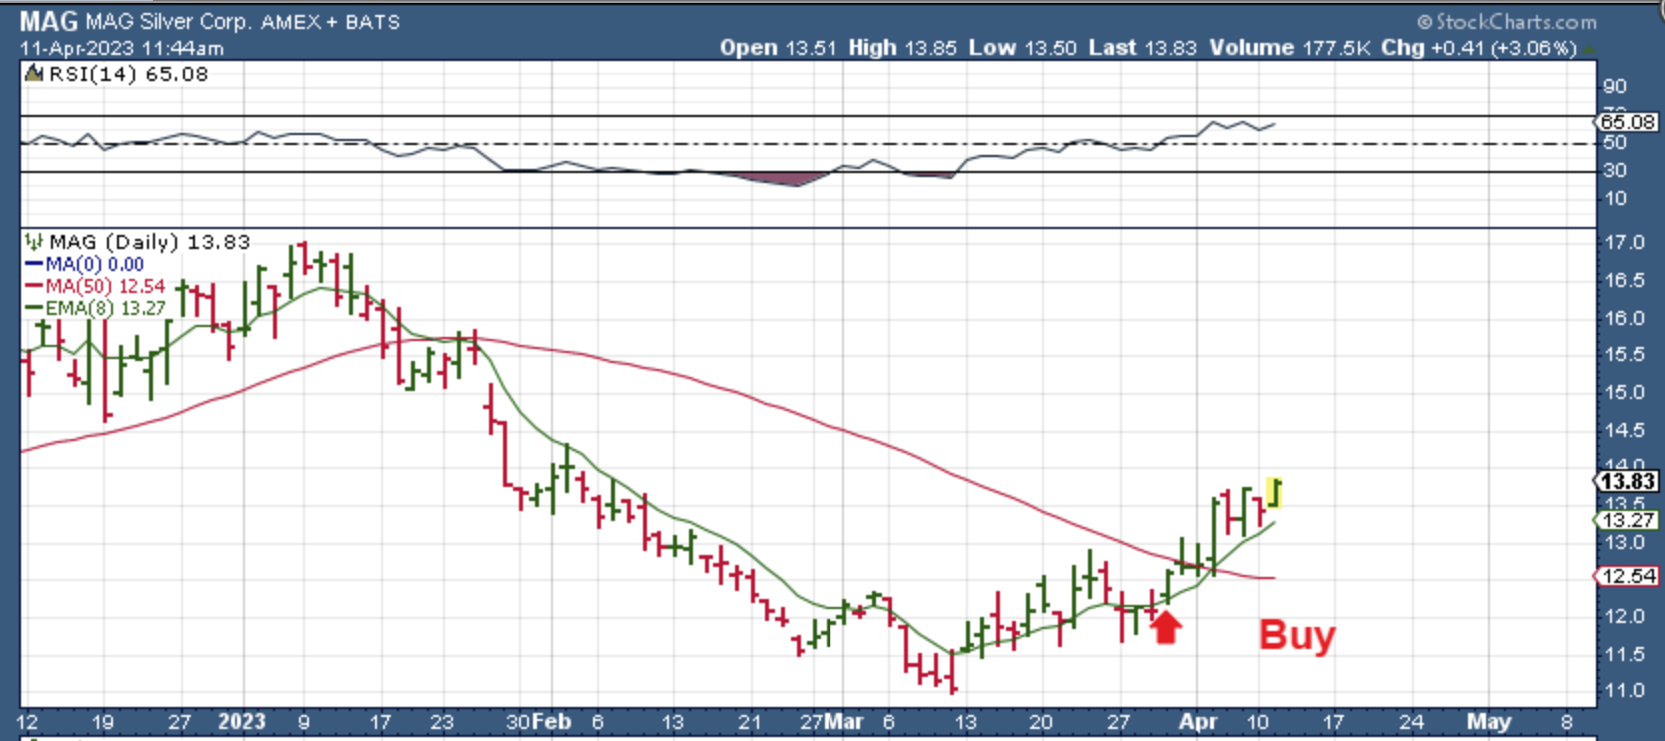Click the "11-Apr-2023 11:44am" timestamp
This screenshot has height=741, width=1665.
tap(122, 48)
